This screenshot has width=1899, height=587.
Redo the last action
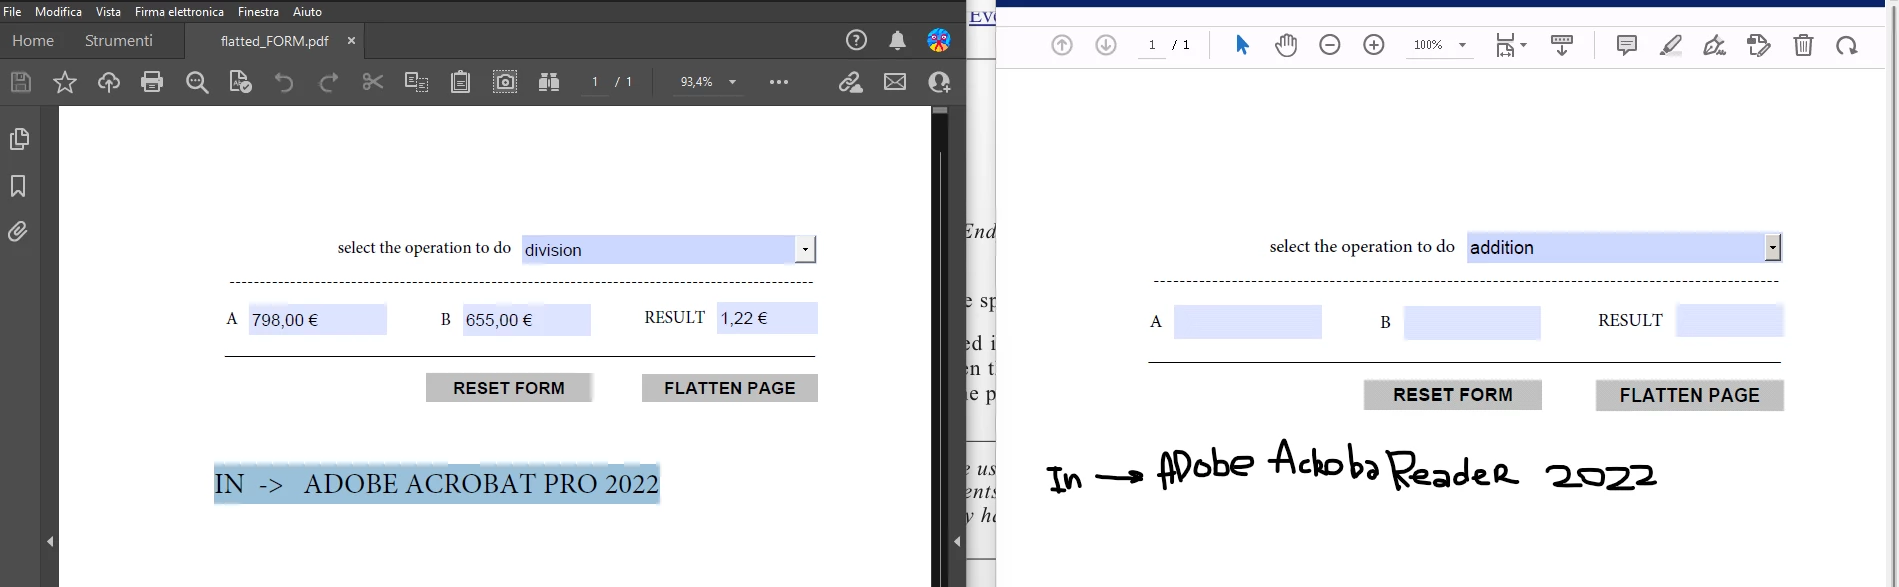[x=328, y=82]
